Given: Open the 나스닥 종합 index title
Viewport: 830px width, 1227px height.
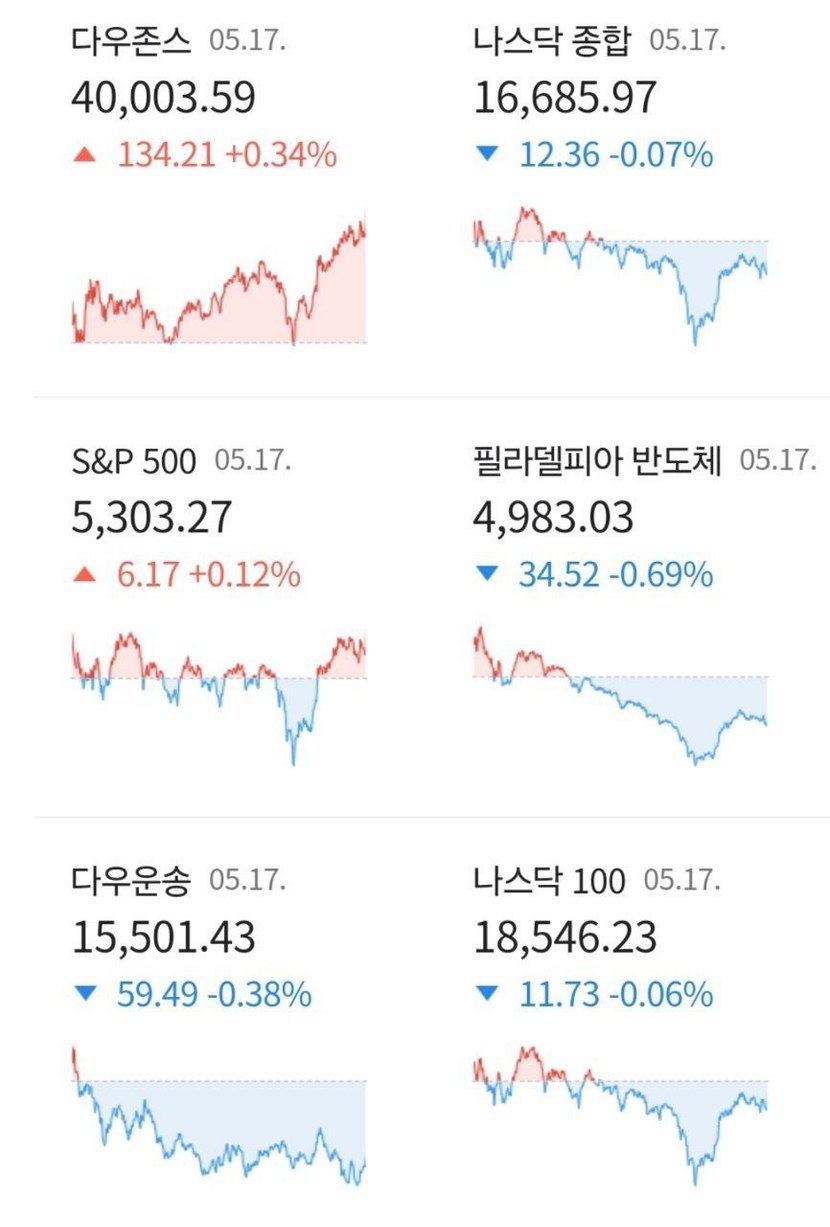Looking at the screenshot, I should 552,41.
